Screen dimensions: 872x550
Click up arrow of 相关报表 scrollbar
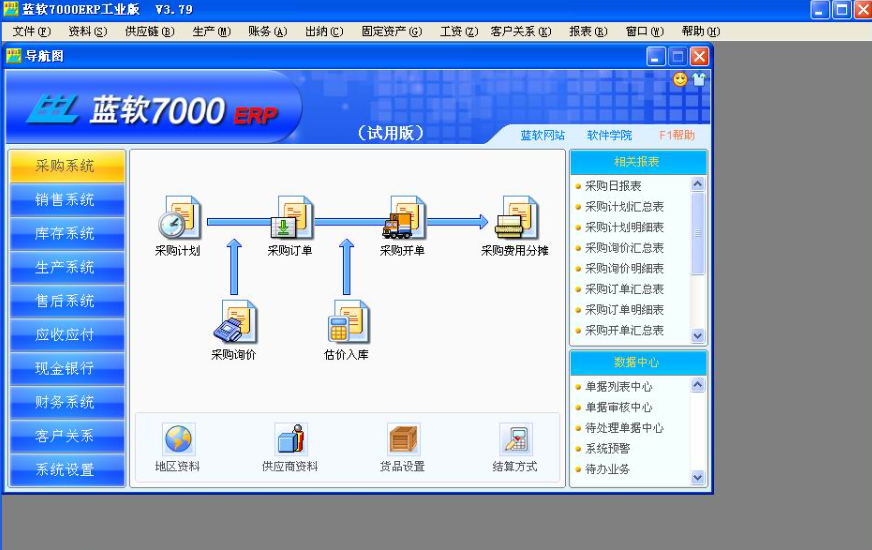coord(698,184)
